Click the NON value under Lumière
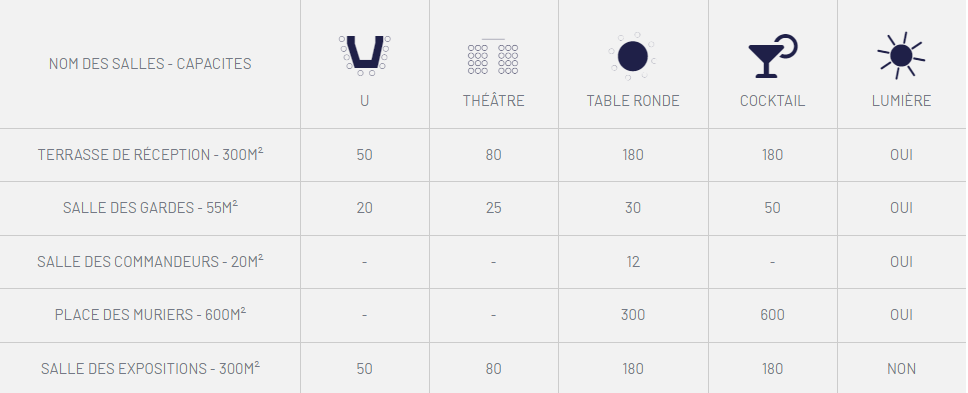Screen dimensions: 968x393 coord(901,369)
